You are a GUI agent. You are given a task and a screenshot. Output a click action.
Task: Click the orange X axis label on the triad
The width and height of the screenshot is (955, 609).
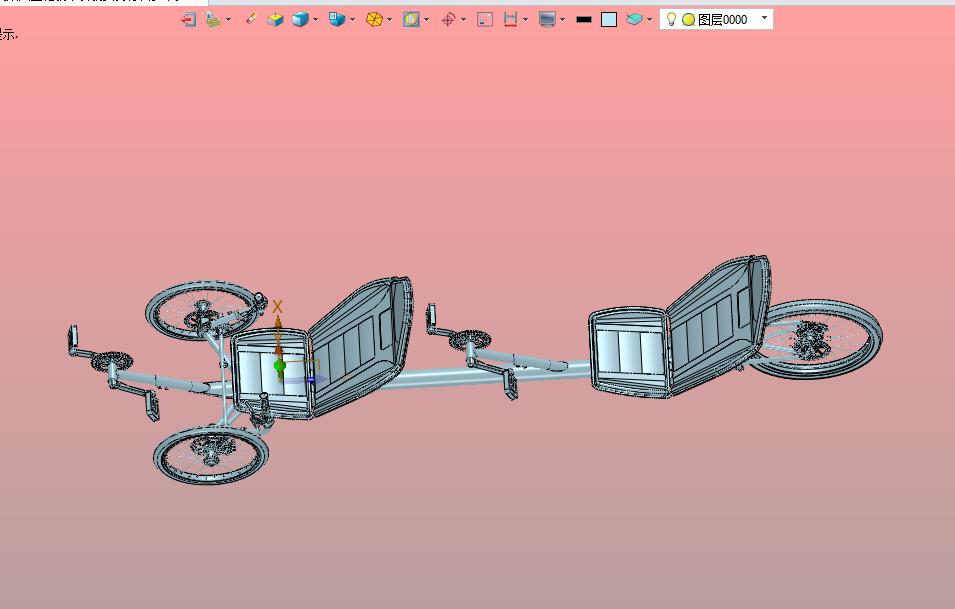[x=278, y=307]
